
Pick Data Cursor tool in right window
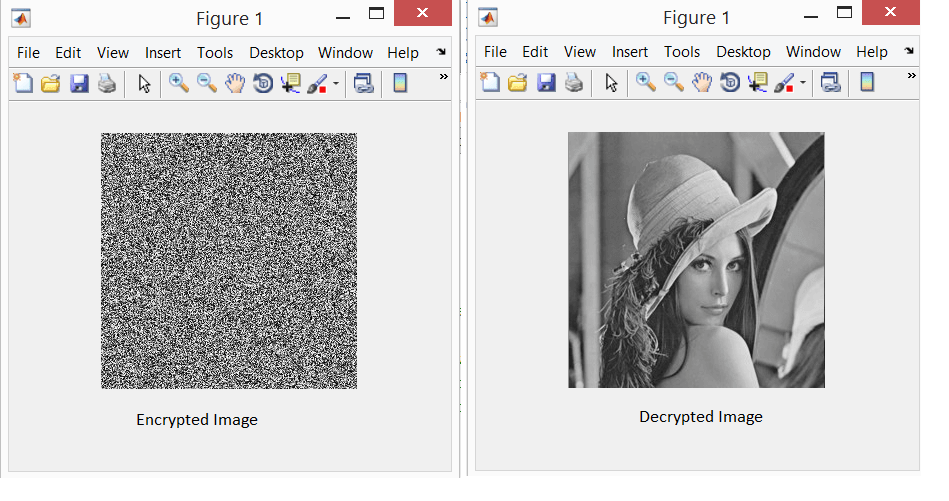click(758, 82)
